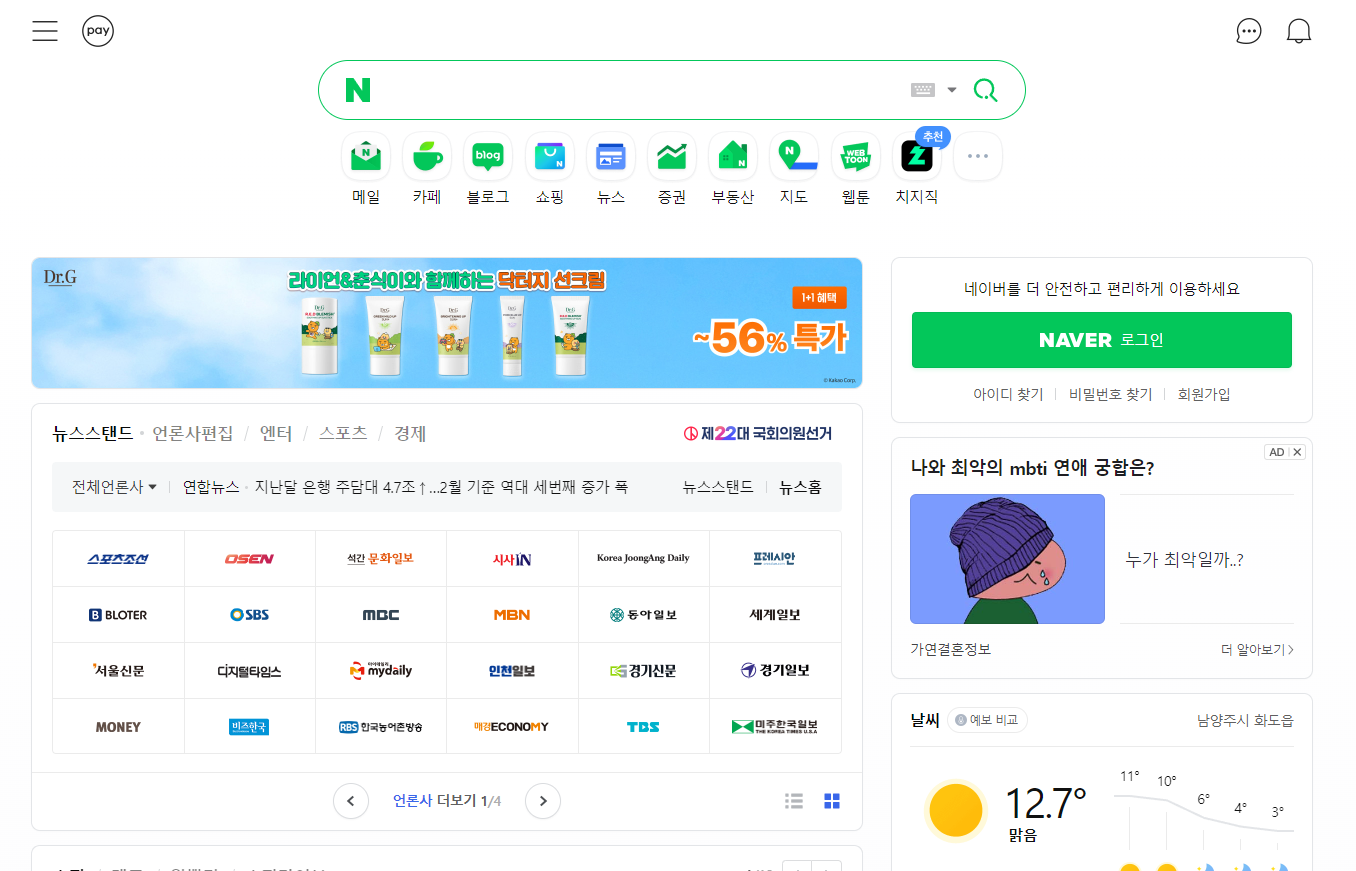Open Naver Pay icon

(98, 31)
